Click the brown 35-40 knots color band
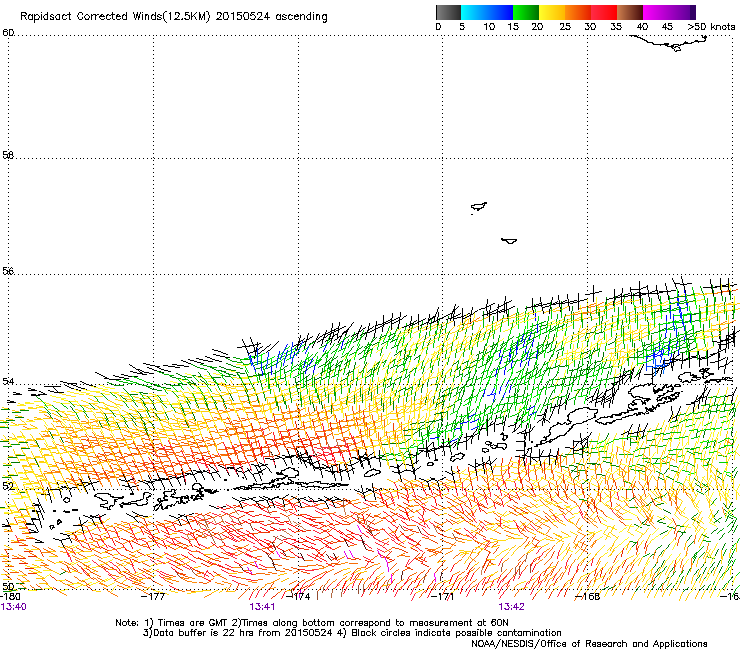Viewport: 740px width, 650px height. point(630,12)
